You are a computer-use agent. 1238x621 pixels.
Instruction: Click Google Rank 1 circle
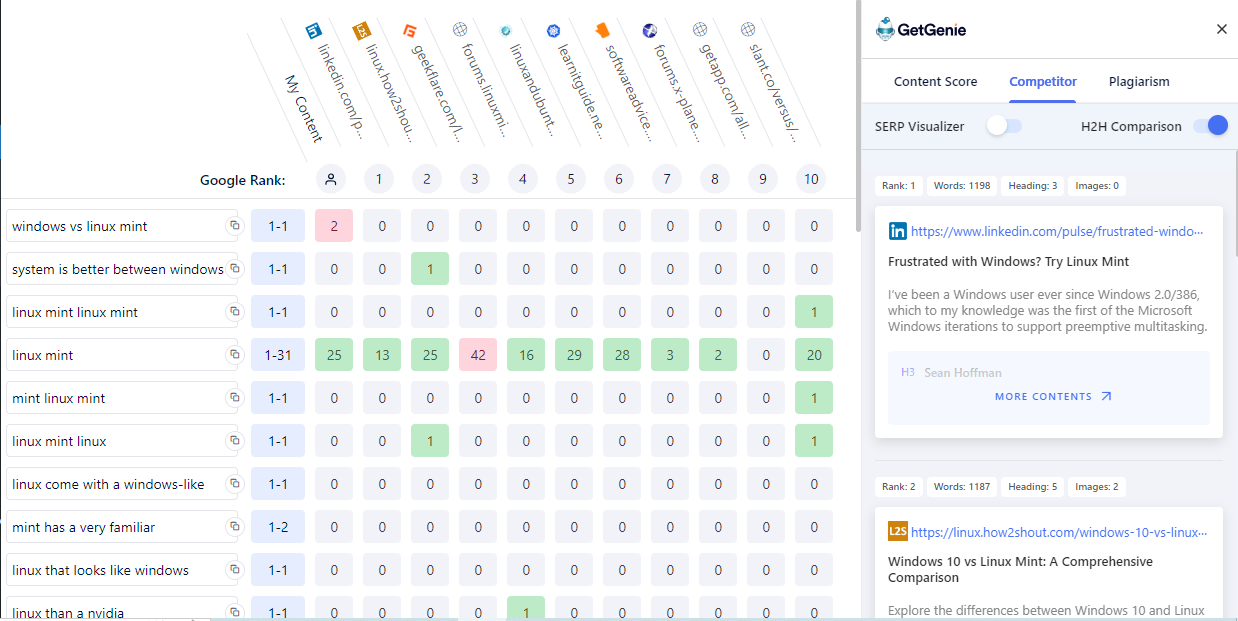click(x=379, y=180)
